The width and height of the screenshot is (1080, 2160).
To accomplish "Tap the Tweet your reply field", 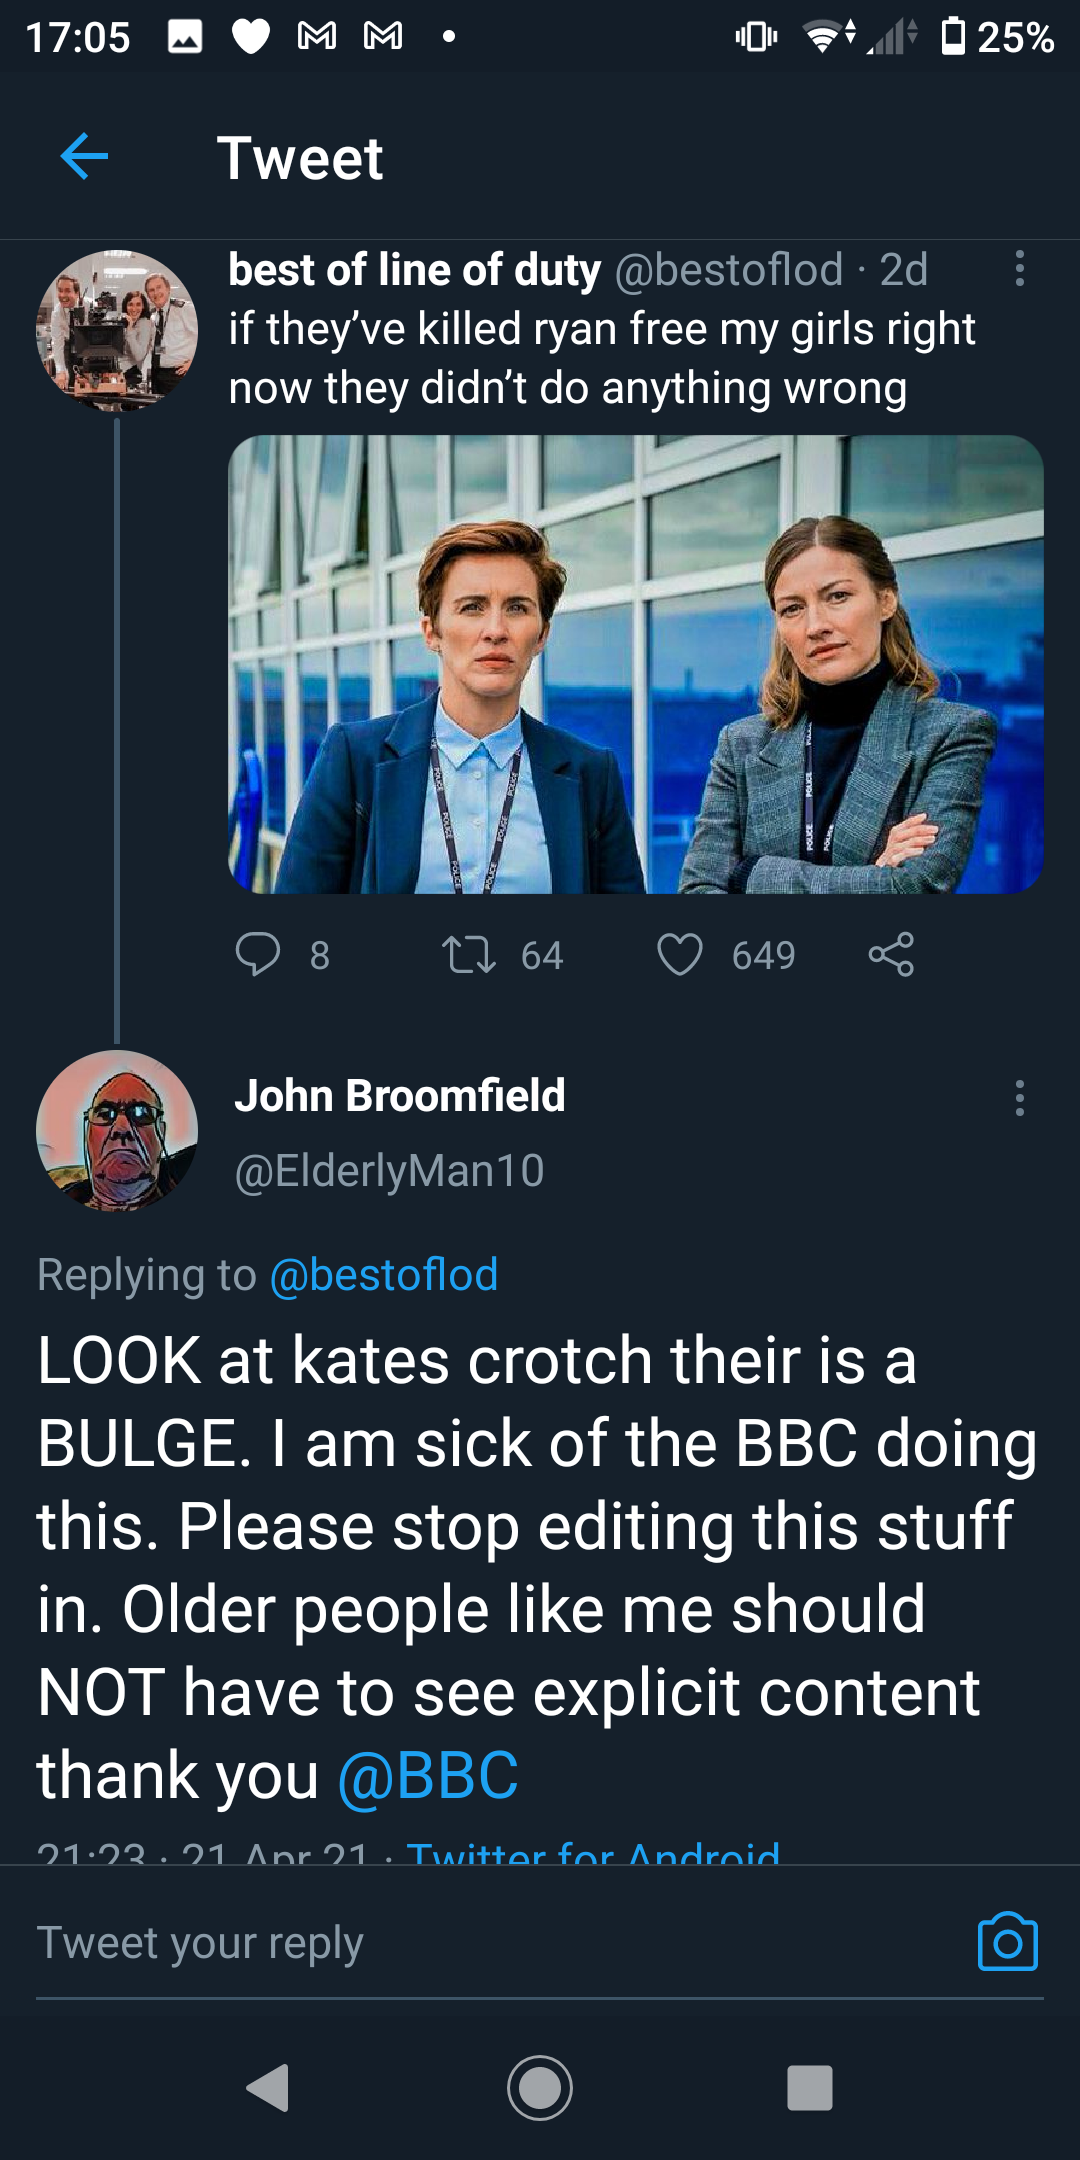I will pos(200,1940).
